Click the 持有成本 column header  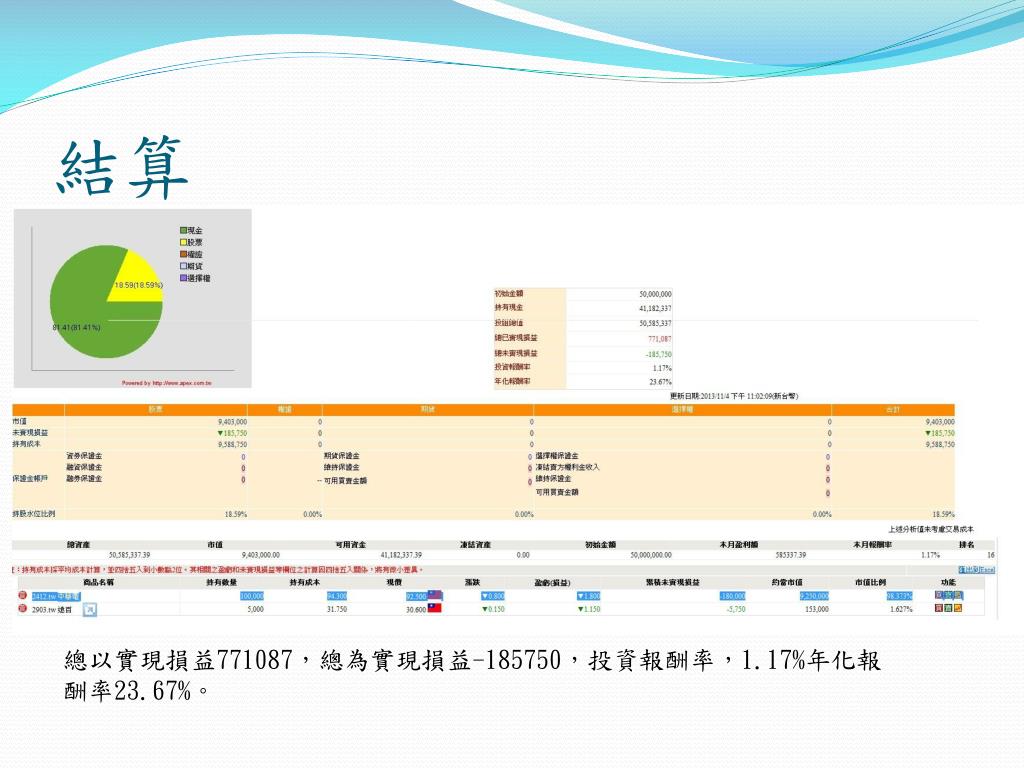pyautogui.click(x=305, y=582)
